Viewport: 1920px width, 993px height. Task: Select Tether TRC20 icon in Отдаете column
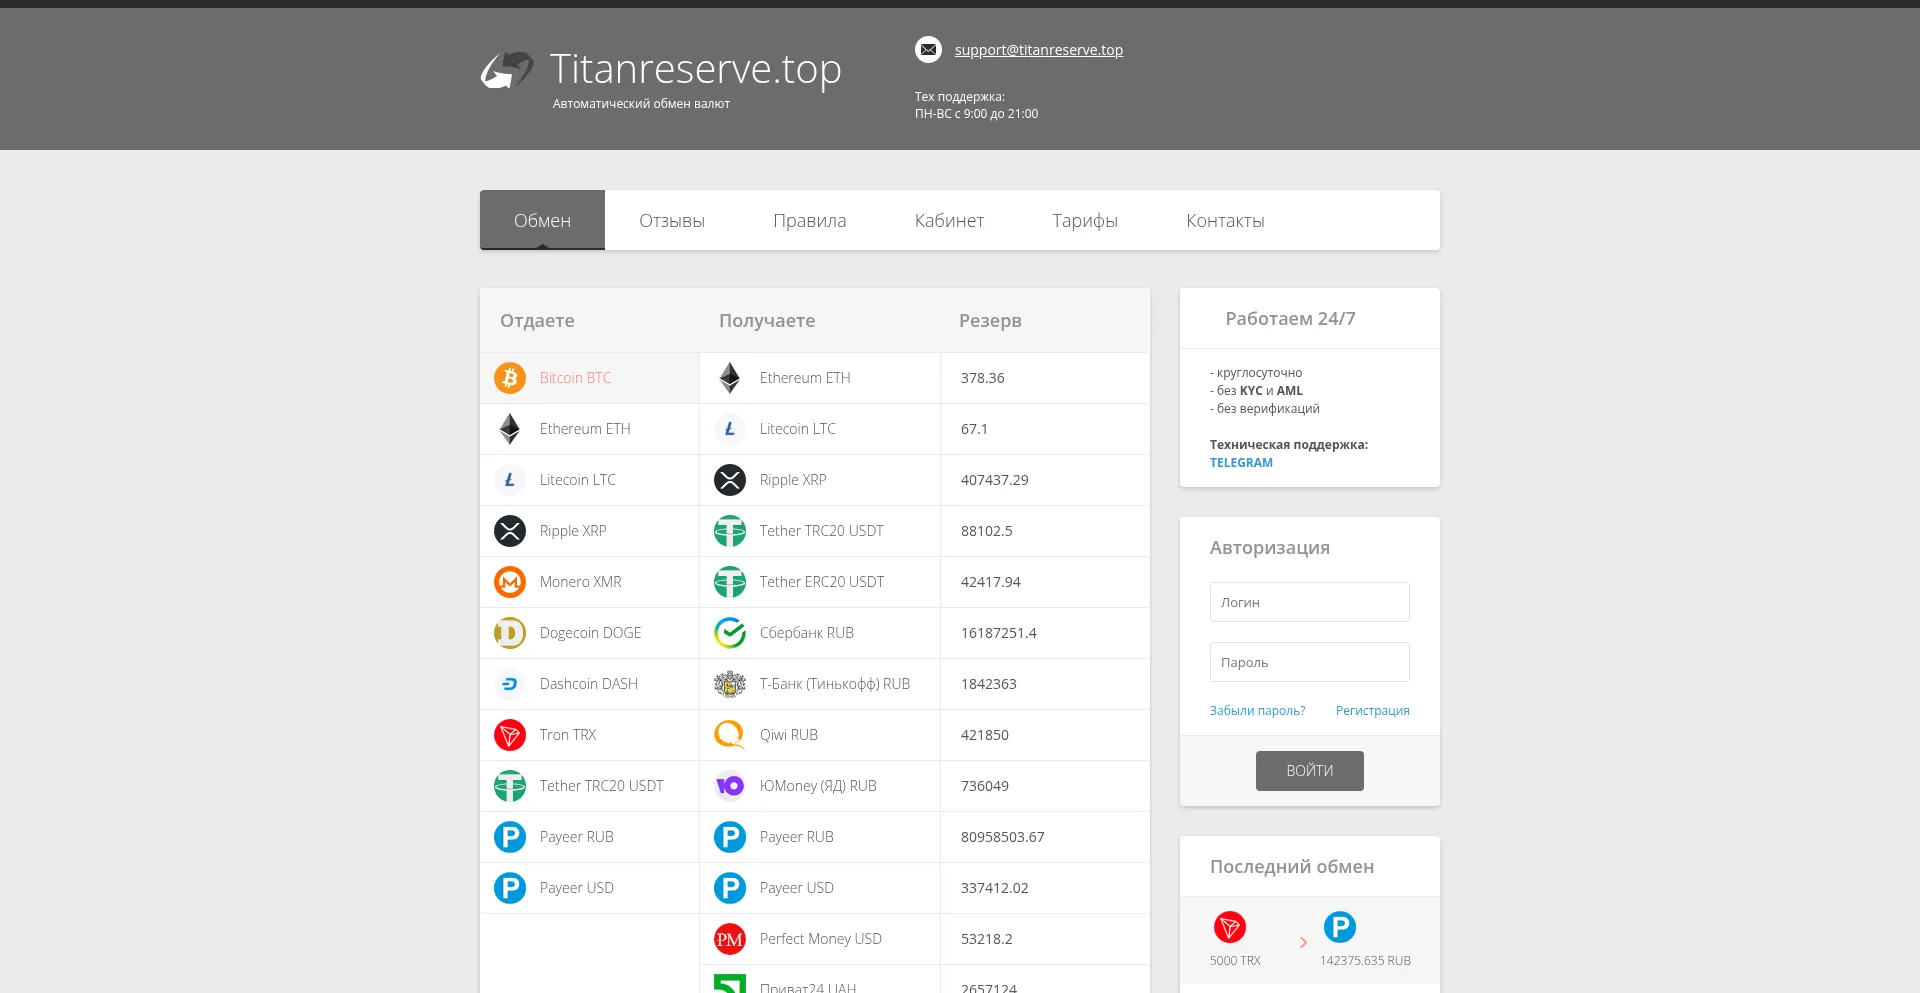(x=510, y=786)
